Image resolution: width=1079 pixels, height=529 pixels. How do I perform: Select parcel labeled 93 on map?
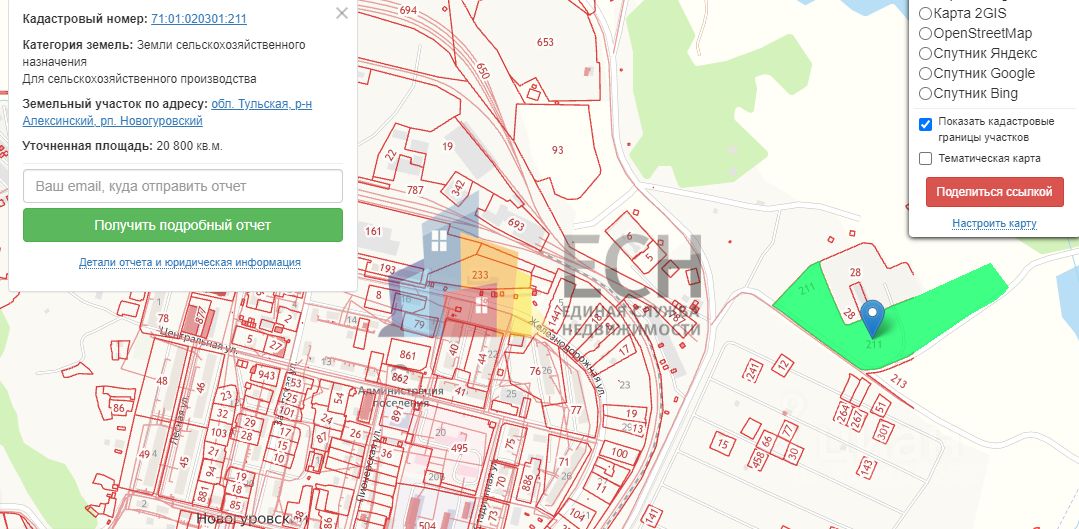[x=557, y=149]
